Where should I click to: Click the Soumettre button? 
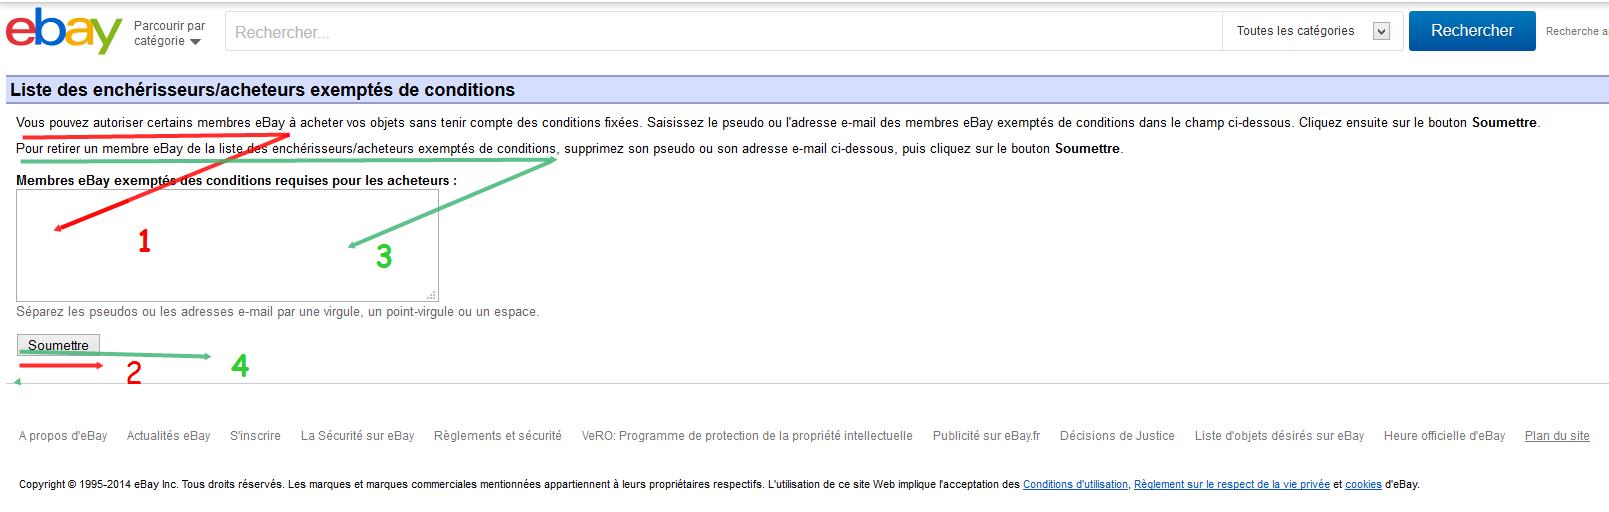(x=58, y=345)
